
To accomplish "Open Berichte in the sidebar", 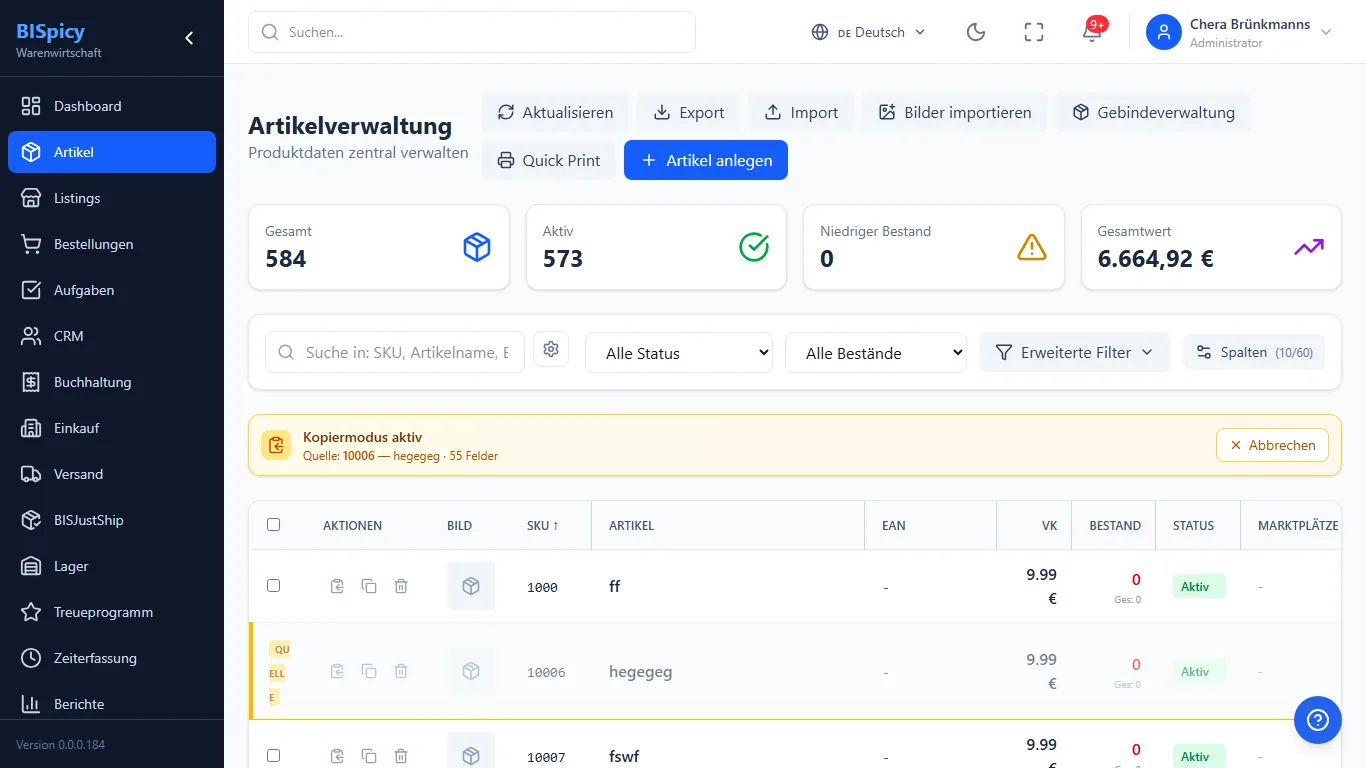I will click(112, 704).
